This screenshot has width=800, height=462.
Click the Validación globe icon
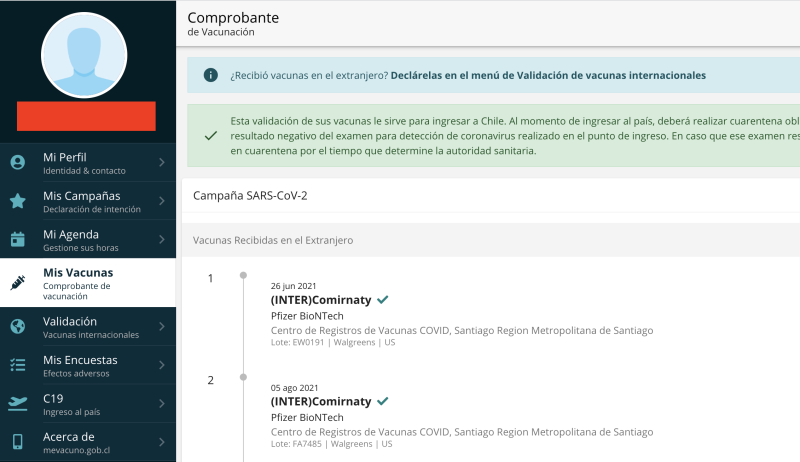[18, 327]
